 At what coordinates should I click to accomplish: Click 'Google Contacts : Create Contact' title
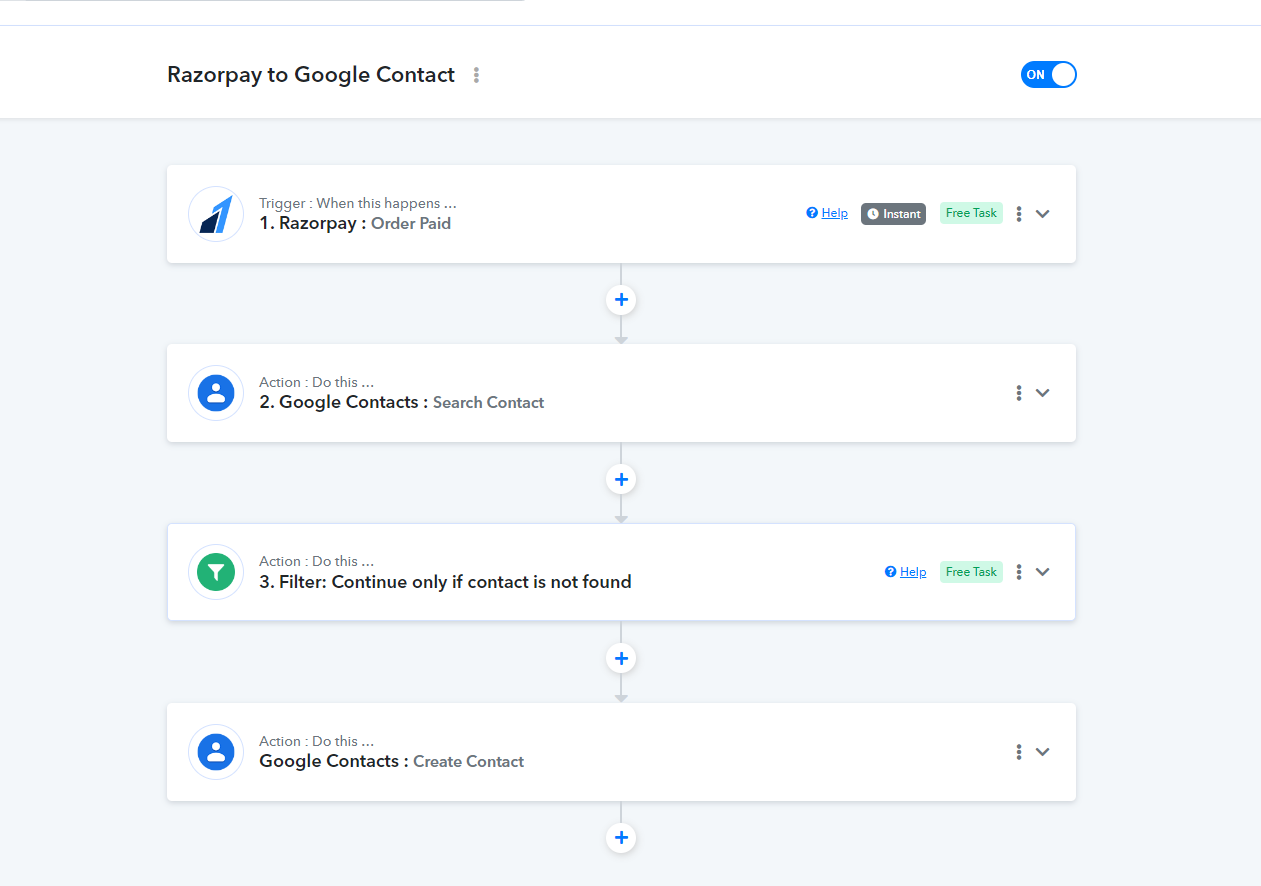click(392, 762)
